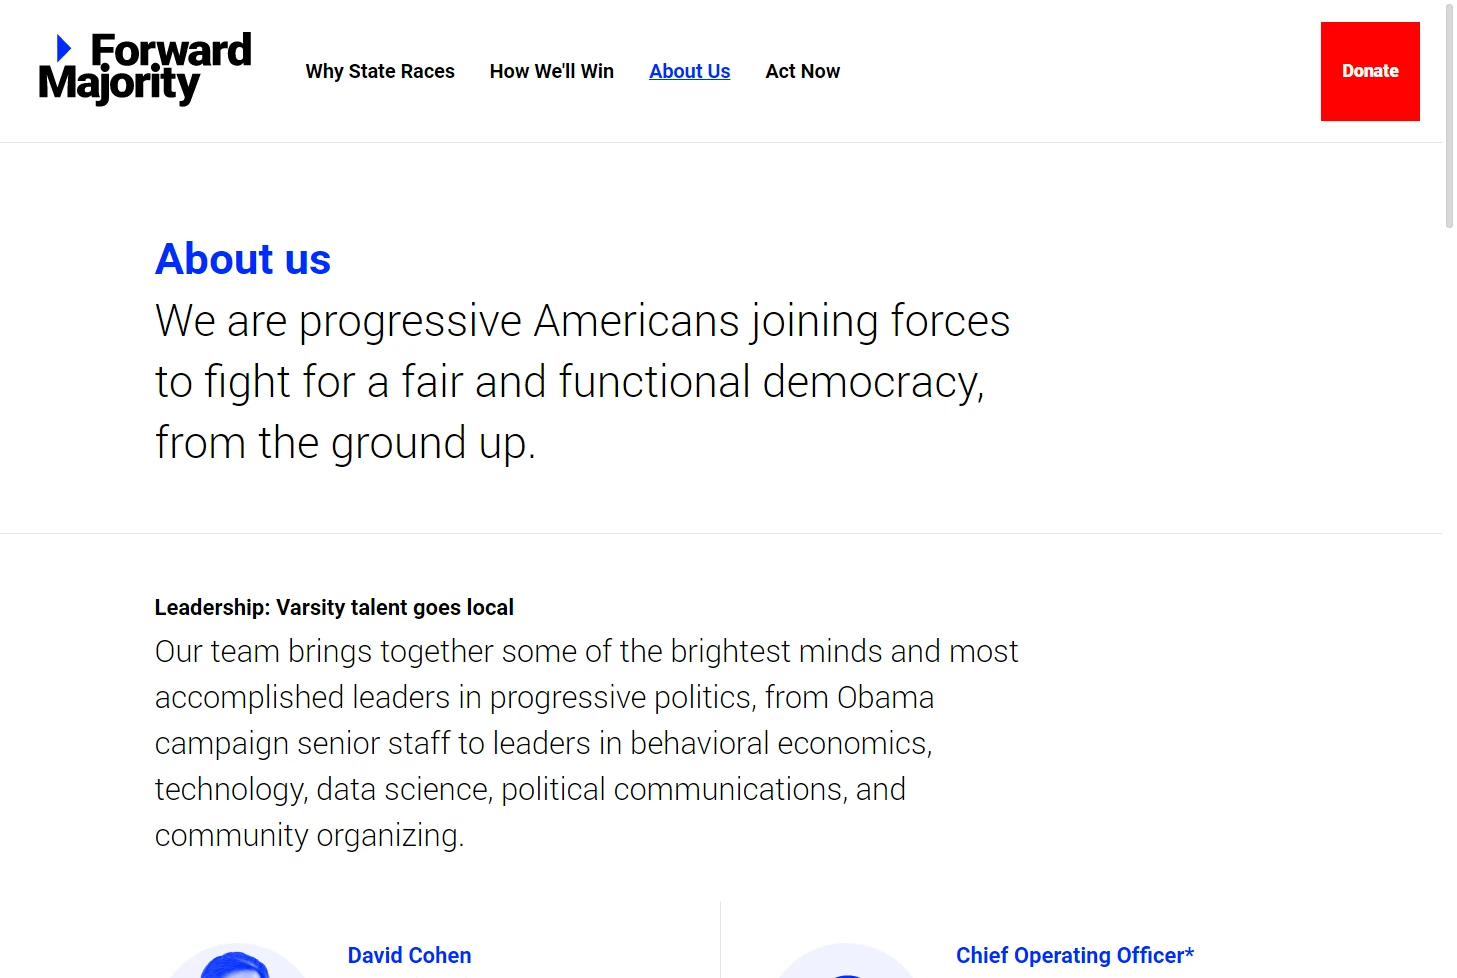Click the vertical page scrollbar thumb
This screenshot has width=1457, height=978.
coord(1449,116)
